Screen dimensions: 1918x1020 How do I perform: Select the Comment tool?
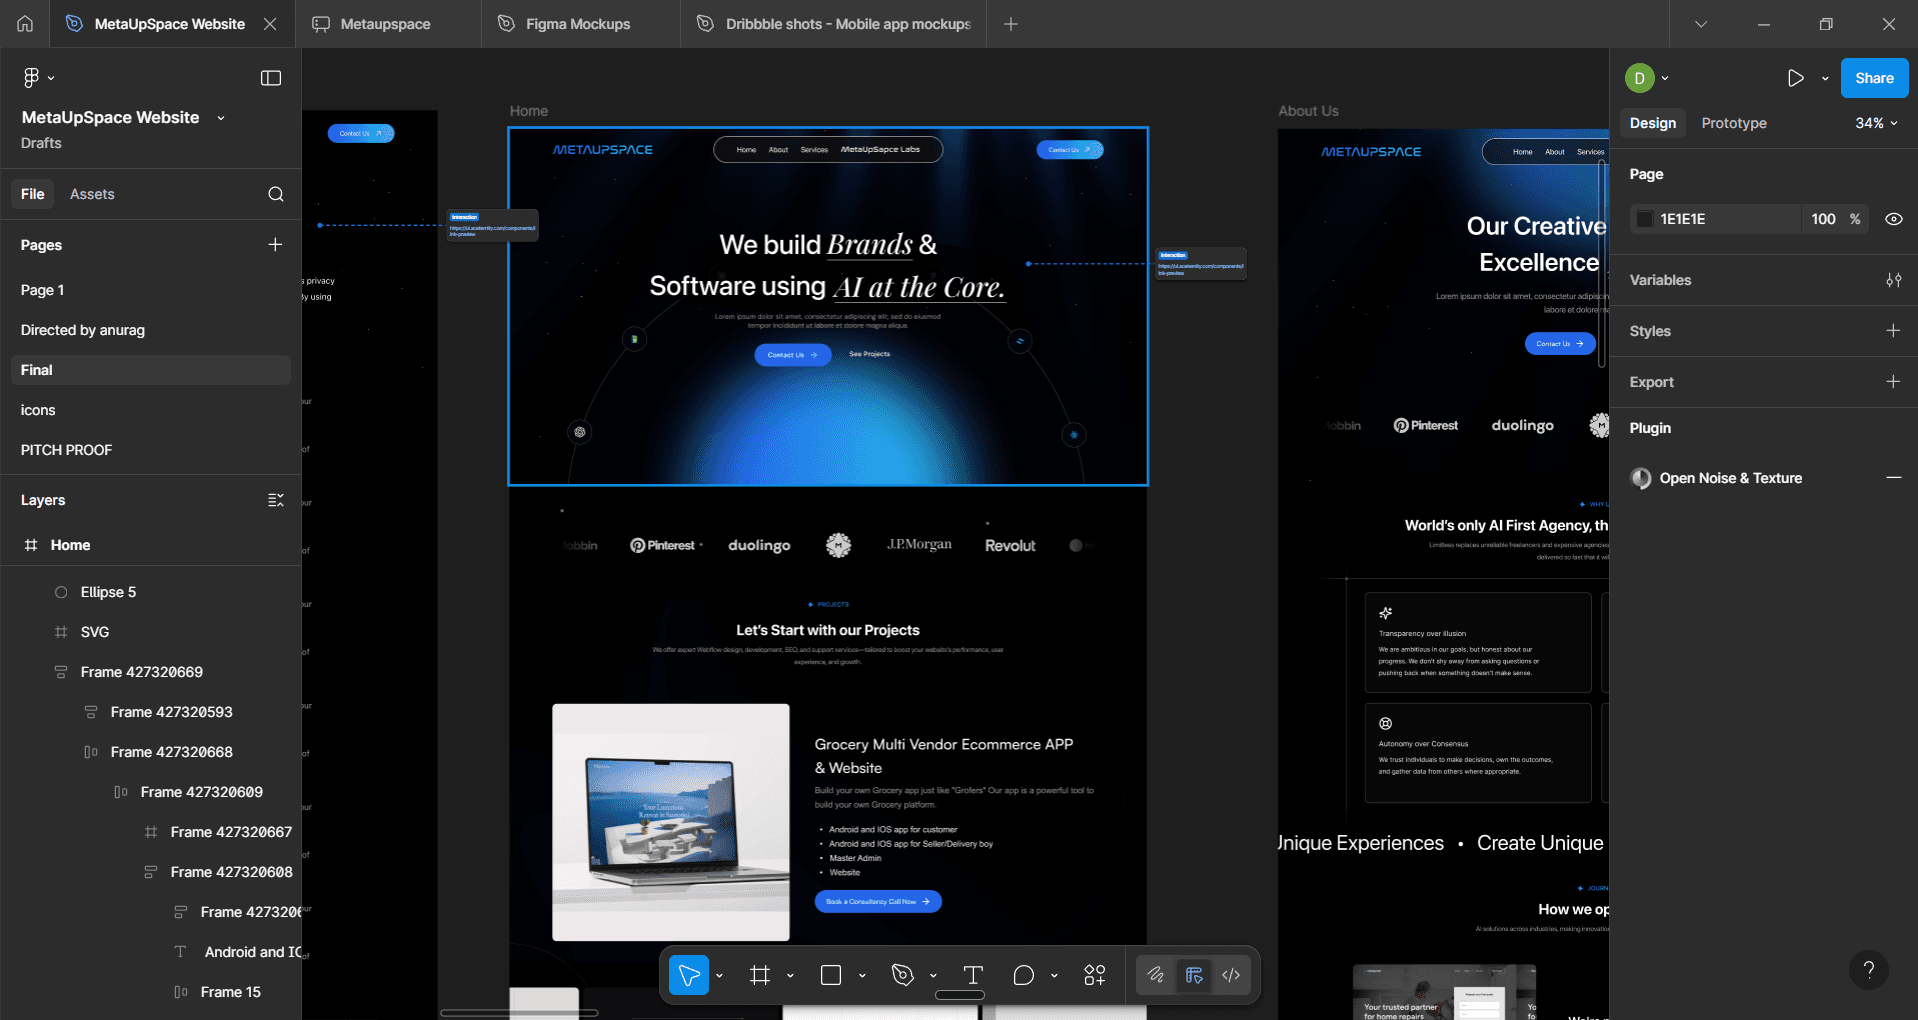point(1023,975)
